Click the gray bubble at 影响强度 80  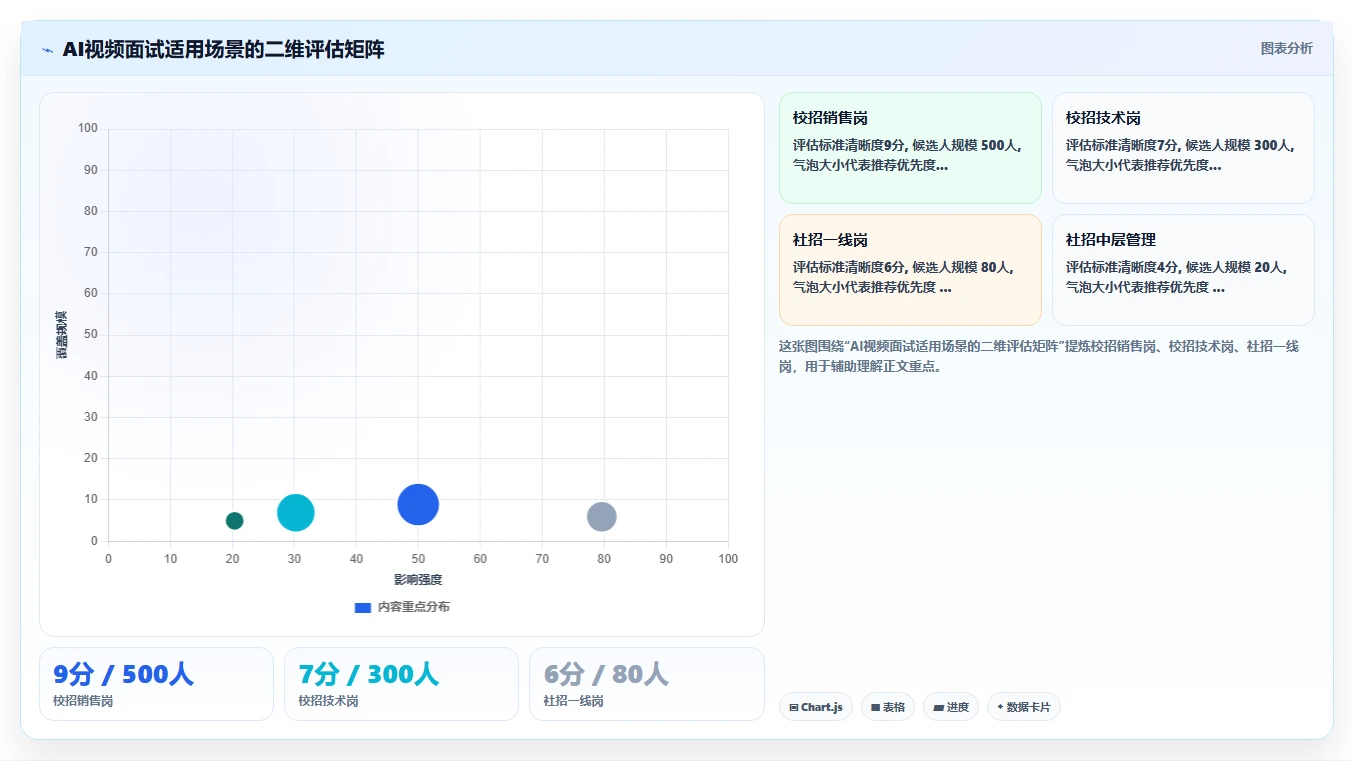pos(601,517)
